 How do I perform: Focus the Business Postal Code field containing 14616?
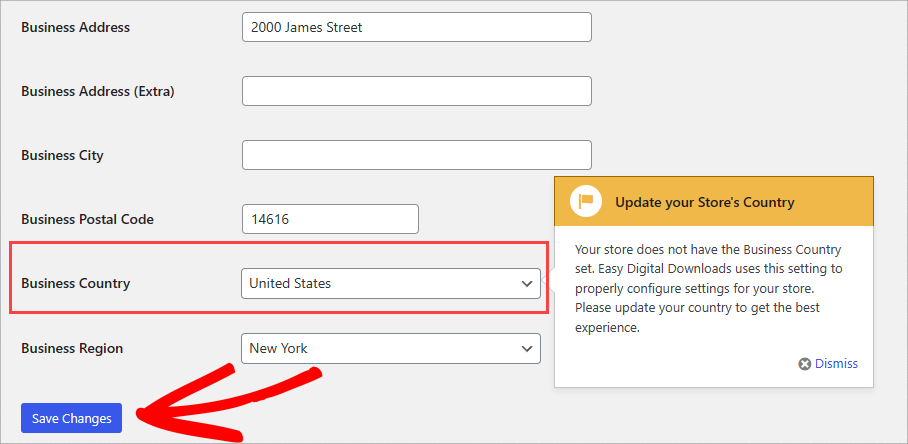(330, 219)
